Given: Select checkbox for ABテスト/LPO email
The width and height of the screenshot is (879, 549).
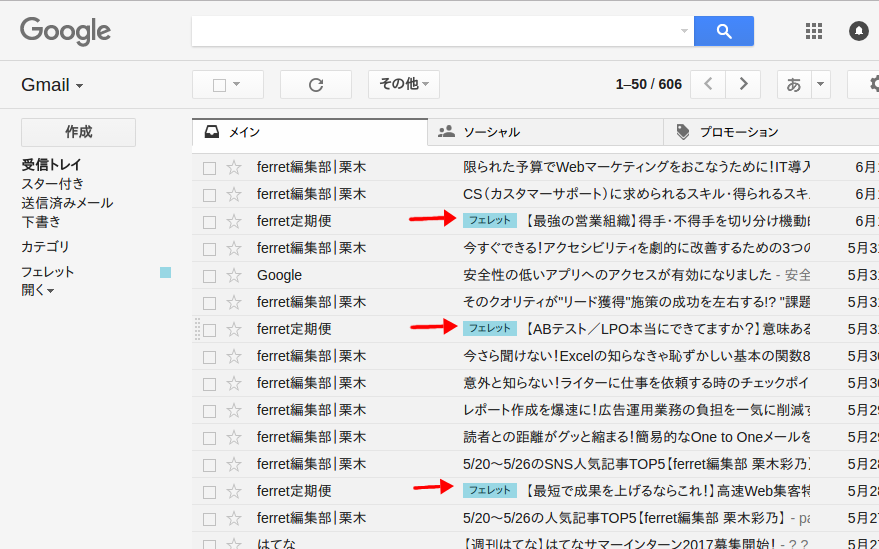Looking at the screenshot, I should [x=209, y=330].
